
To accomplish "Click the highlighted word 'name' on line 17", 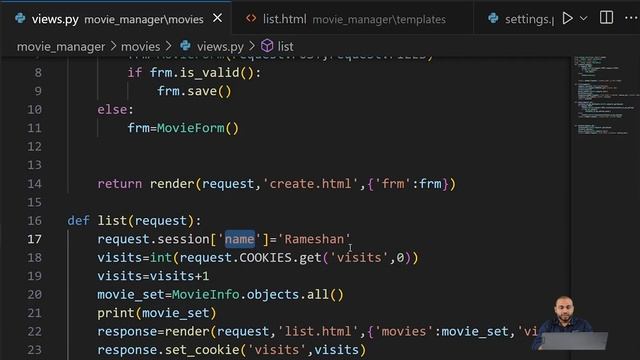I will pos(240,239).
